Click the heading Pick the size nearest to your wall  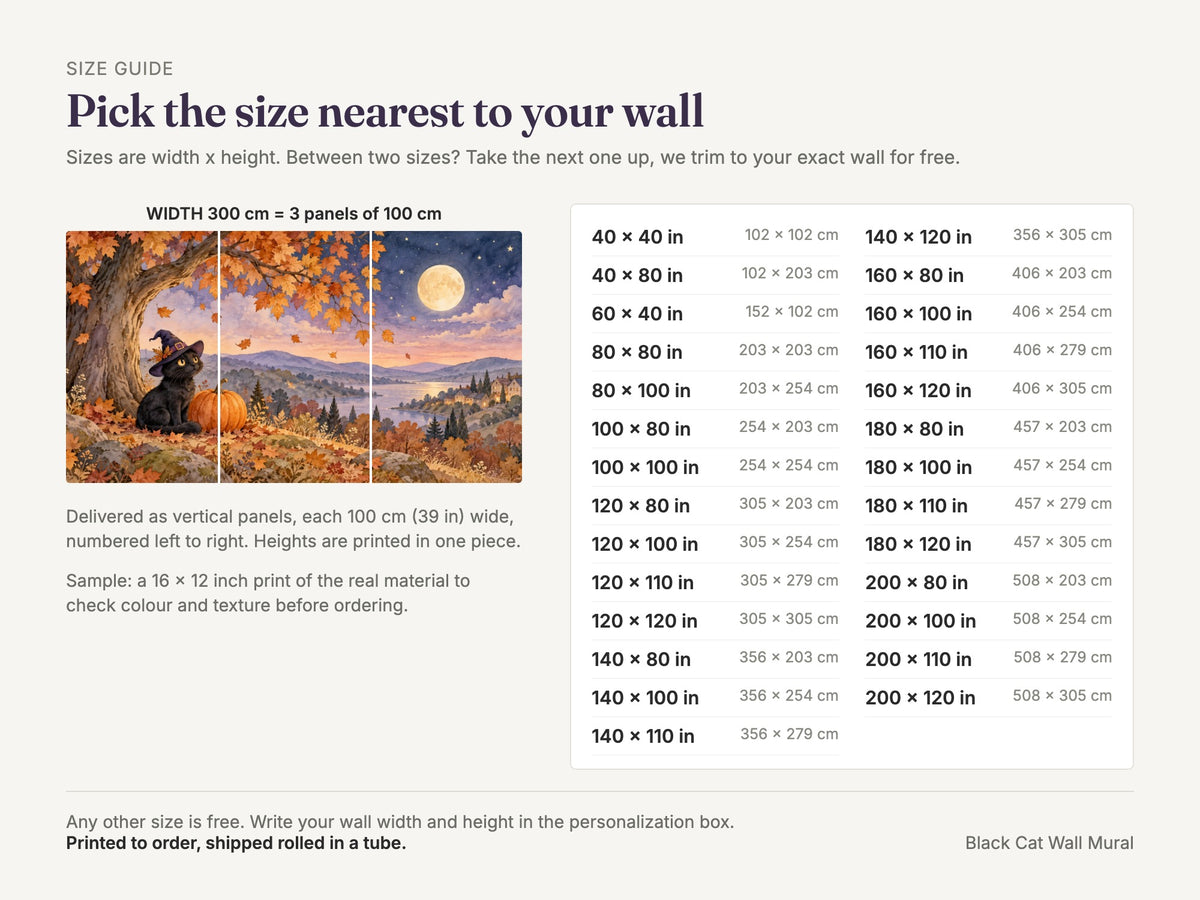coord(385,112)
